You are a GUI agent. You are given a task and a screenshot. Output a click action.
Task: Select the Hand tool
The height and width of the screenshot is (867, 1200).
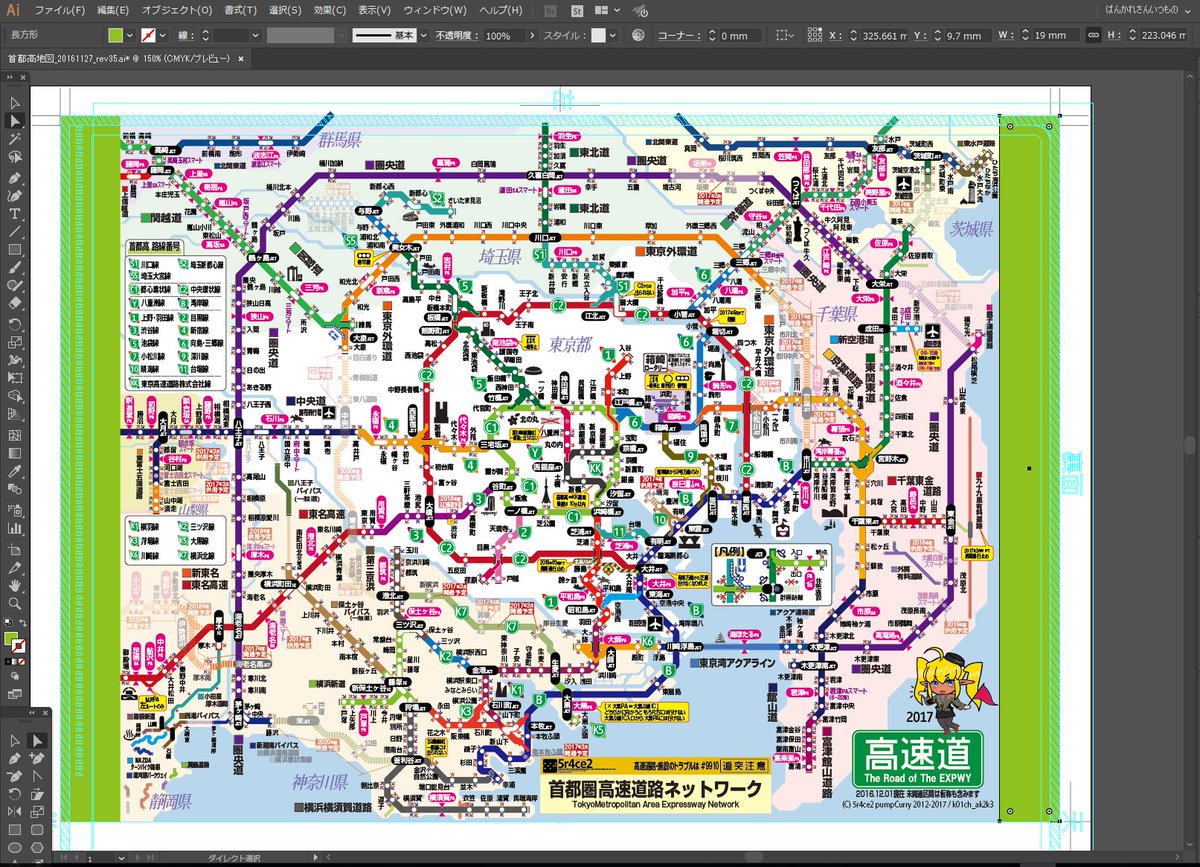tap(15, 584)
